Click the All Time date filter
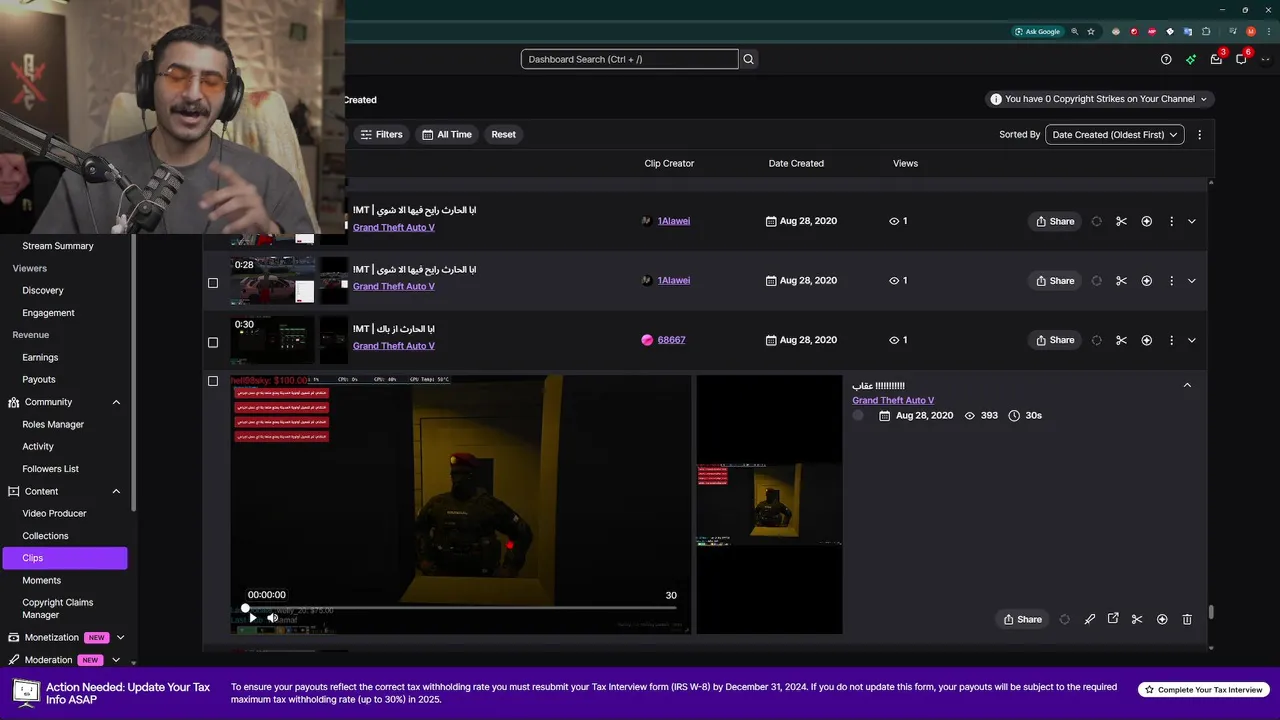The image size is (1280, 720). pyautogui.click(x=447, y=134)
